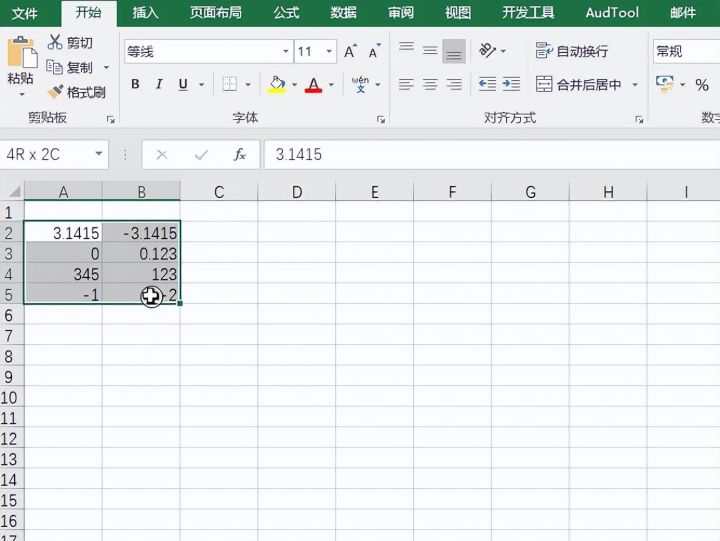Open merge and center dropdown arrow
Viewport: 720px width, 541px height.
(635, 85)
